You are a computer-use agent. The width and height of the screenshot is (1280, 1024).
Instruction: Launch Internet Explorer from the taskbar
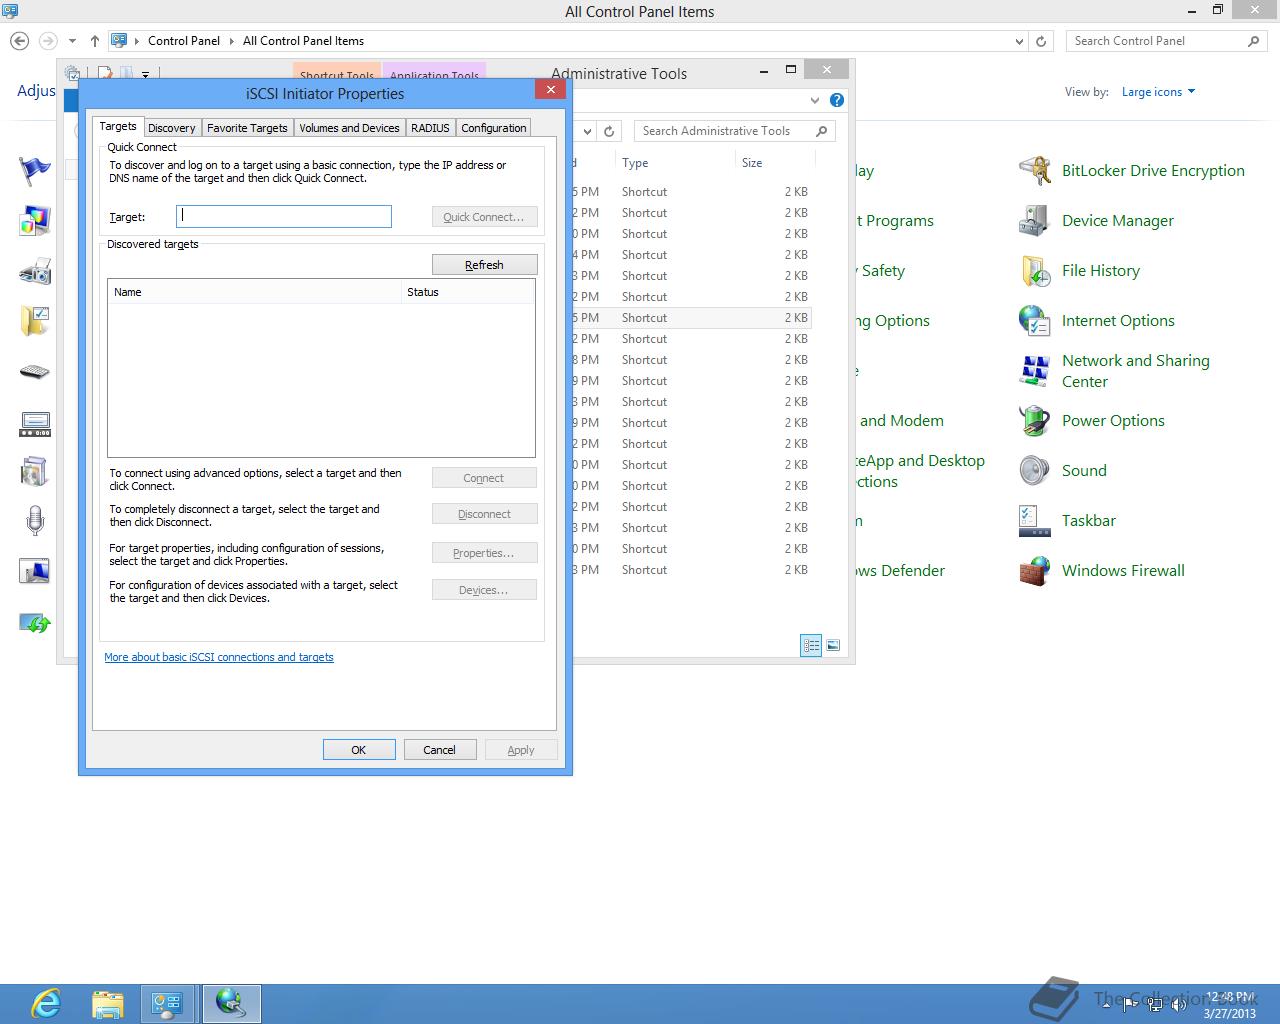[x=46, y=1003]
